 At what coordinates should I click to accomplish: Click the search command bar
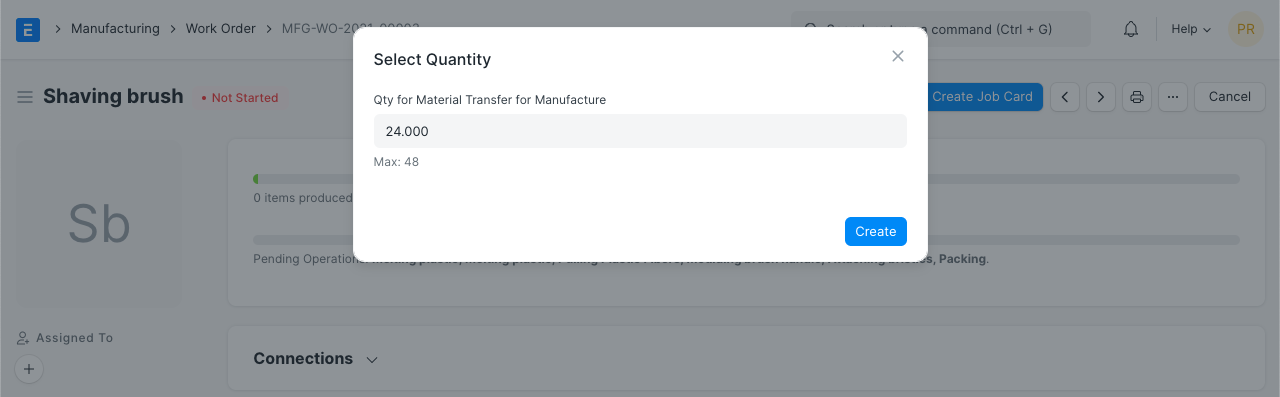tap(941, 29)
